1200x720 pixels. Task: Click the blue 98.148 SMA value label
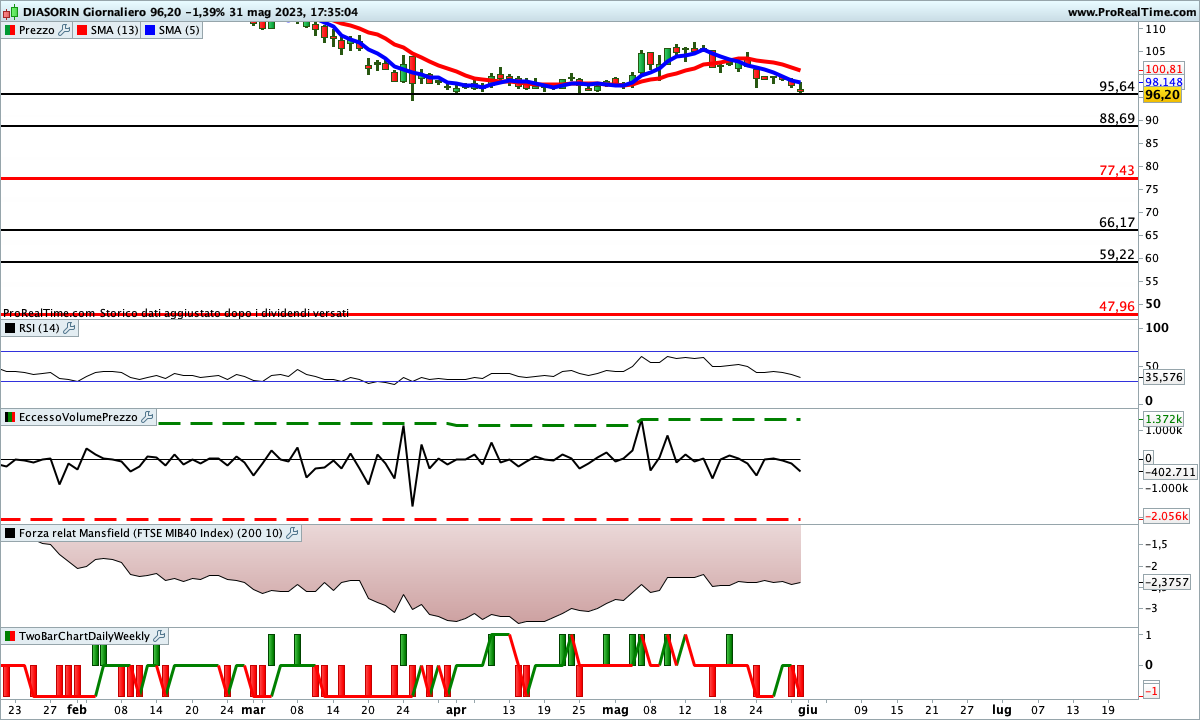pos(1164,82)
